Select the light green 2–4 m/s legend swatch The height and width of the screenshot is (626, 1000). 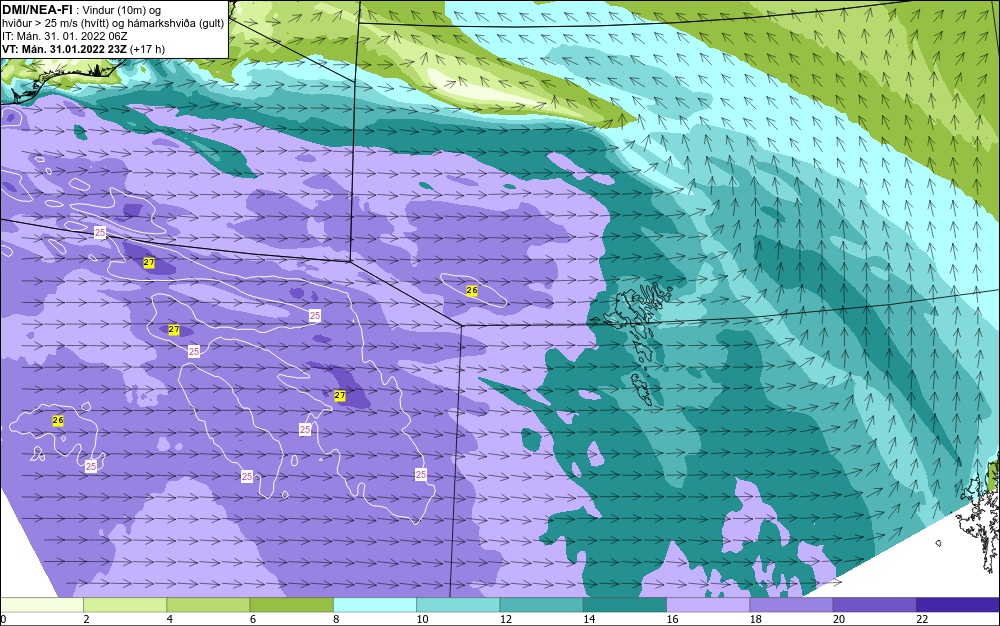point(125,605)
